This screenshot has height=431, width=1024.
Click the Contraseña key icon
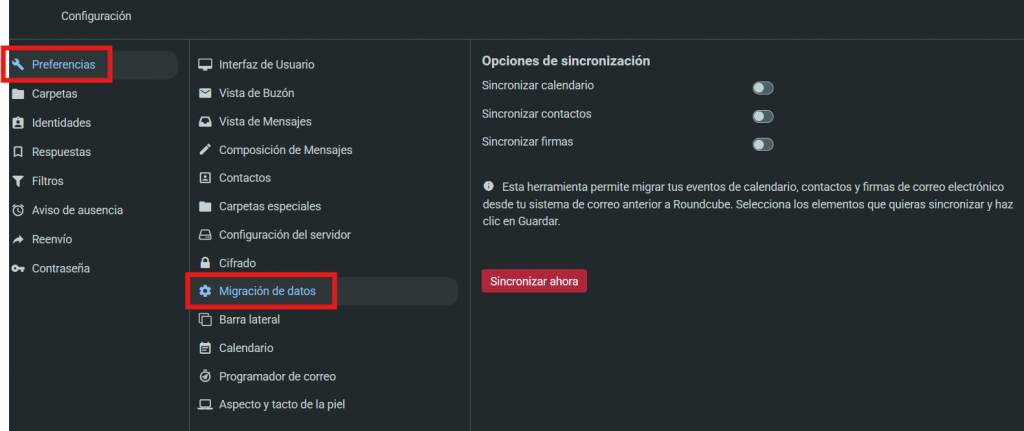pos(18,269)
